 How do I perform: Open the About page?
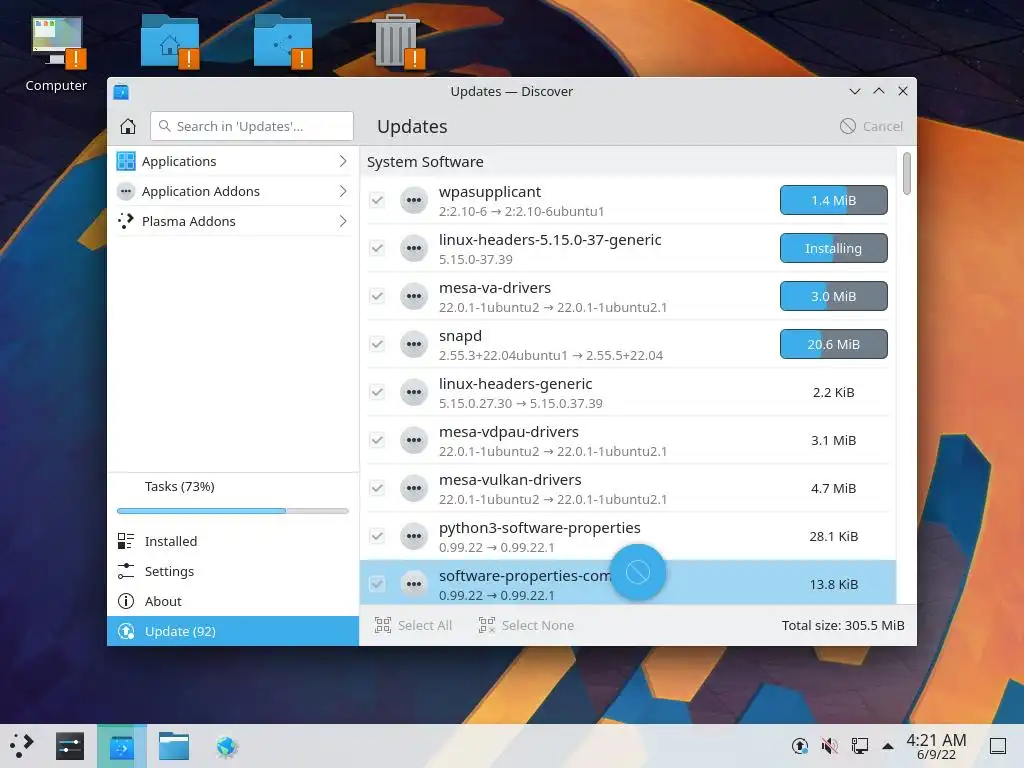point(233,601)
